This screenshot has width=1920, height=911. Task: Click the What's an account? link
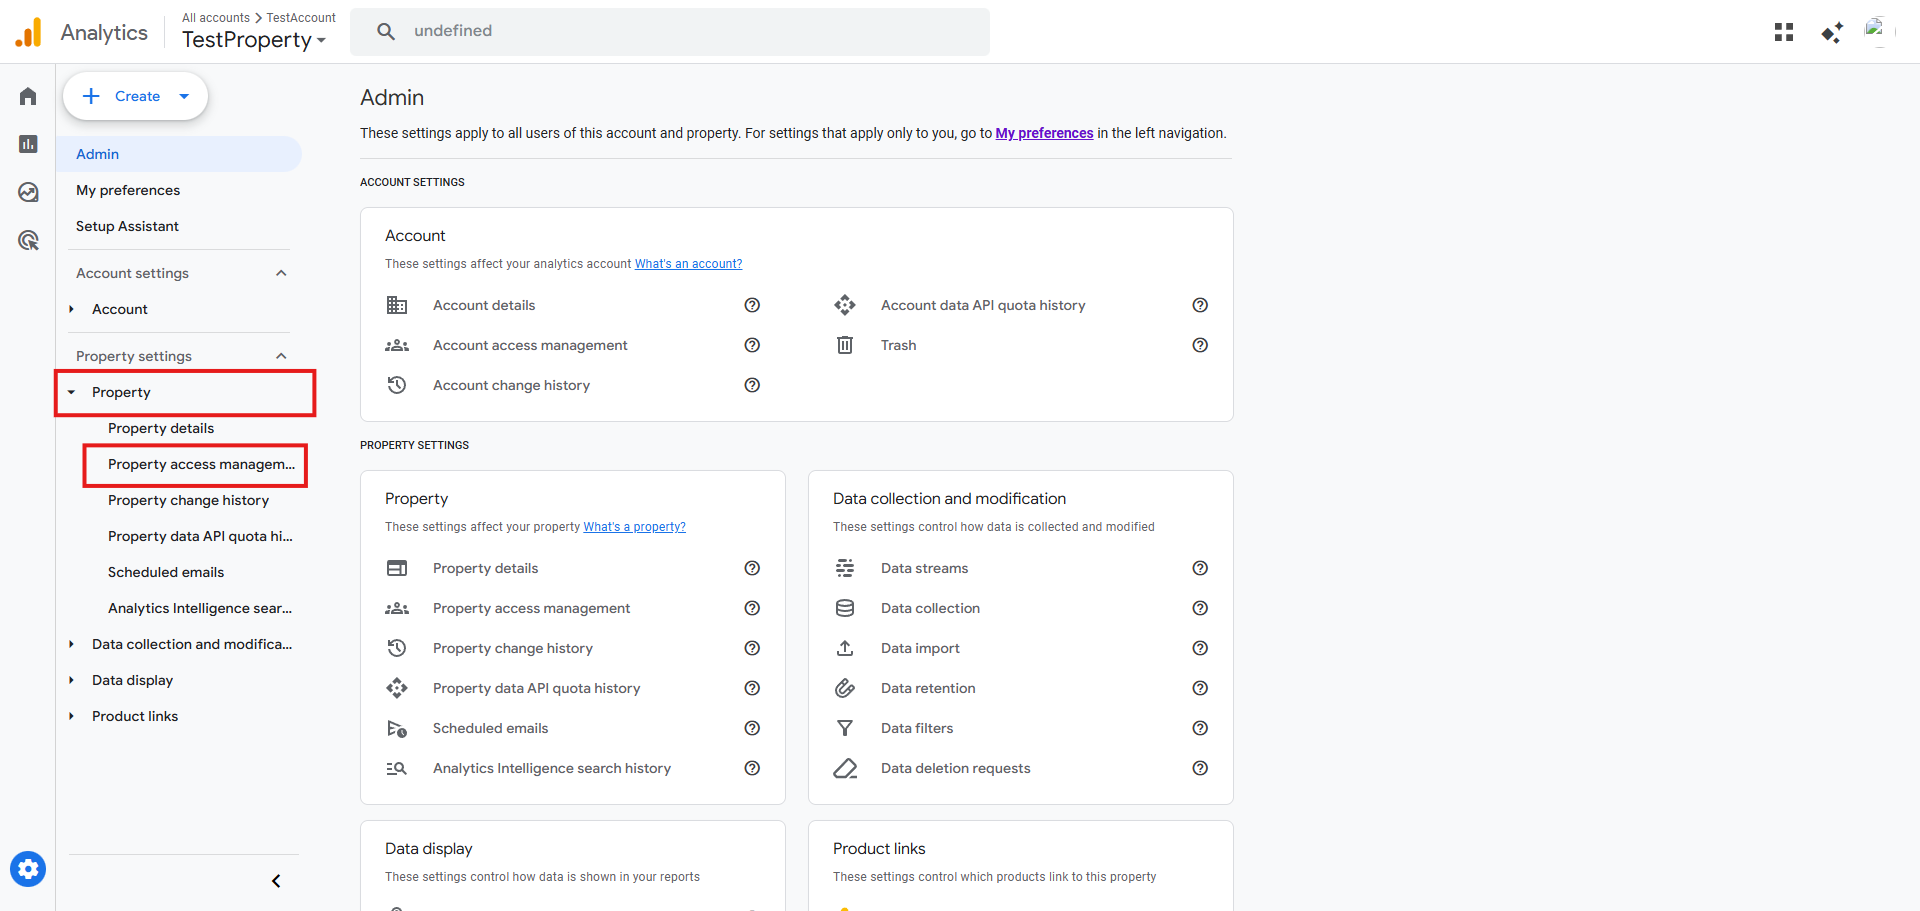click(688, 264)
